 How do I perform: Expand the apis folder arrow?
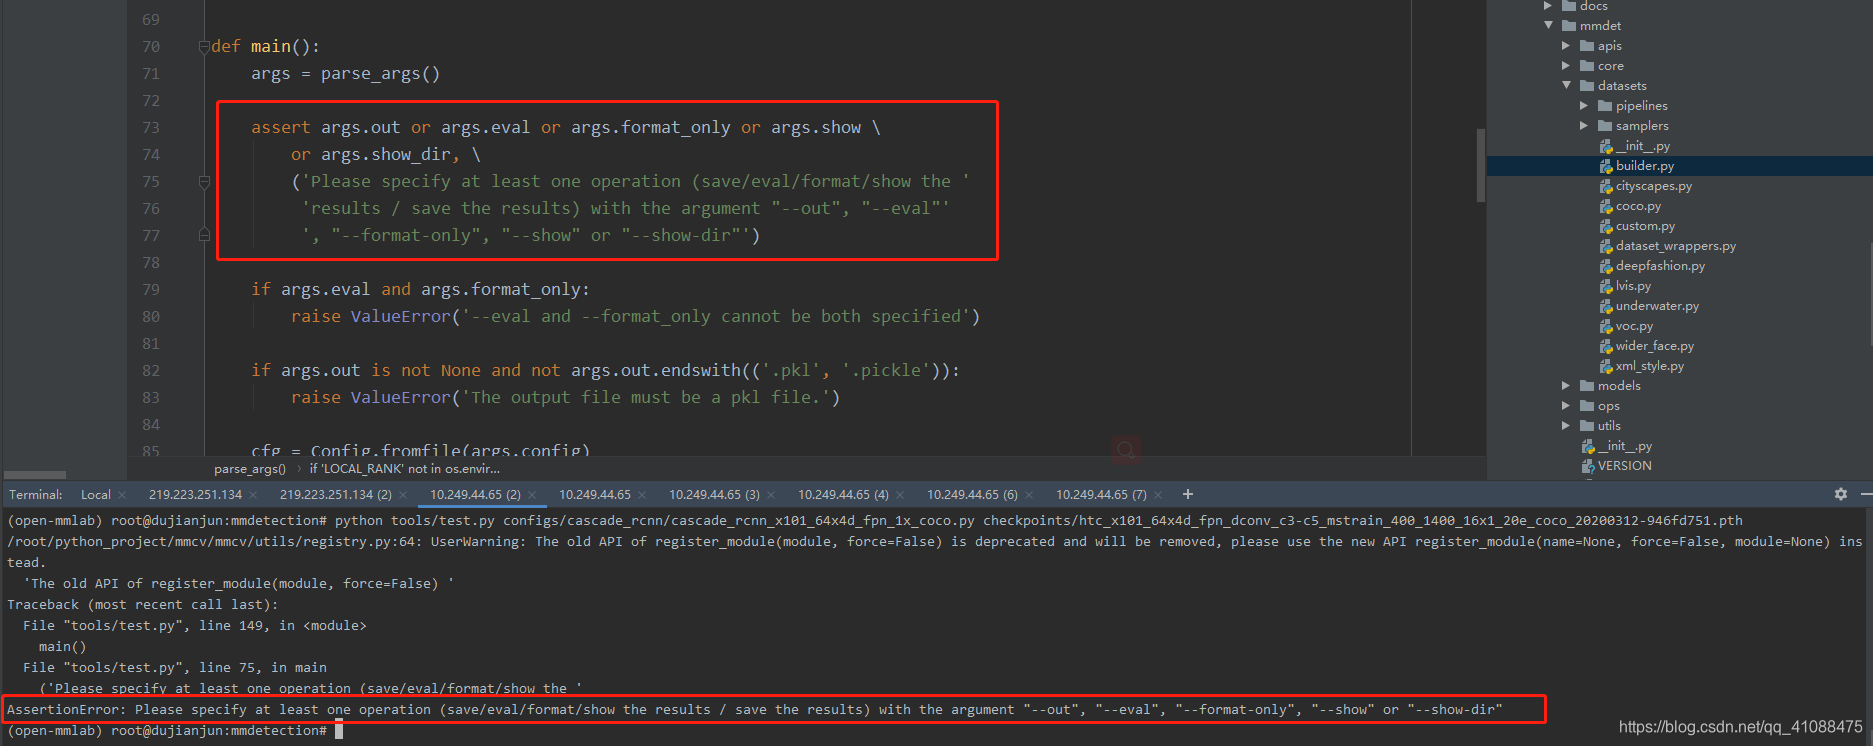[x=1566, y=46]
